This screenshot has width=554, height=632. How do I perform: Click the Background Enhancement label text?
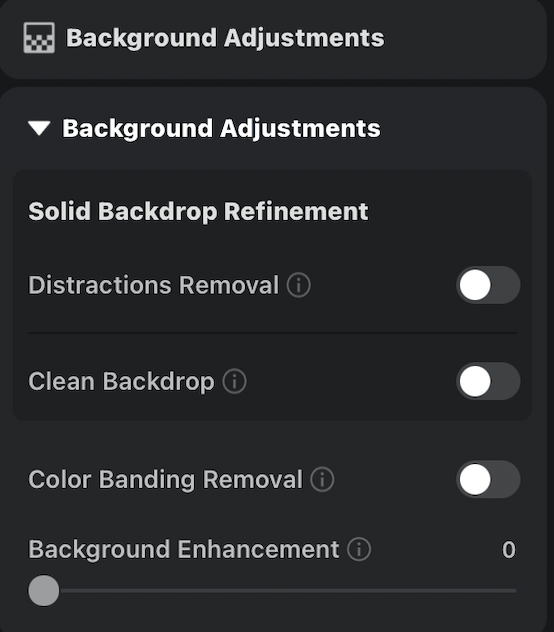[x=183, y=549]
